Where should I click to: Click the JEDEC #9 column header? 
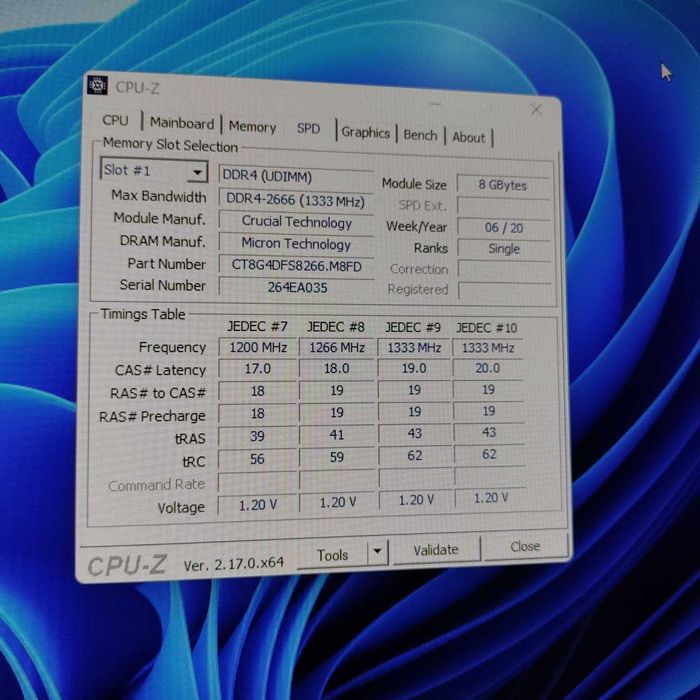tap(413, 328)
